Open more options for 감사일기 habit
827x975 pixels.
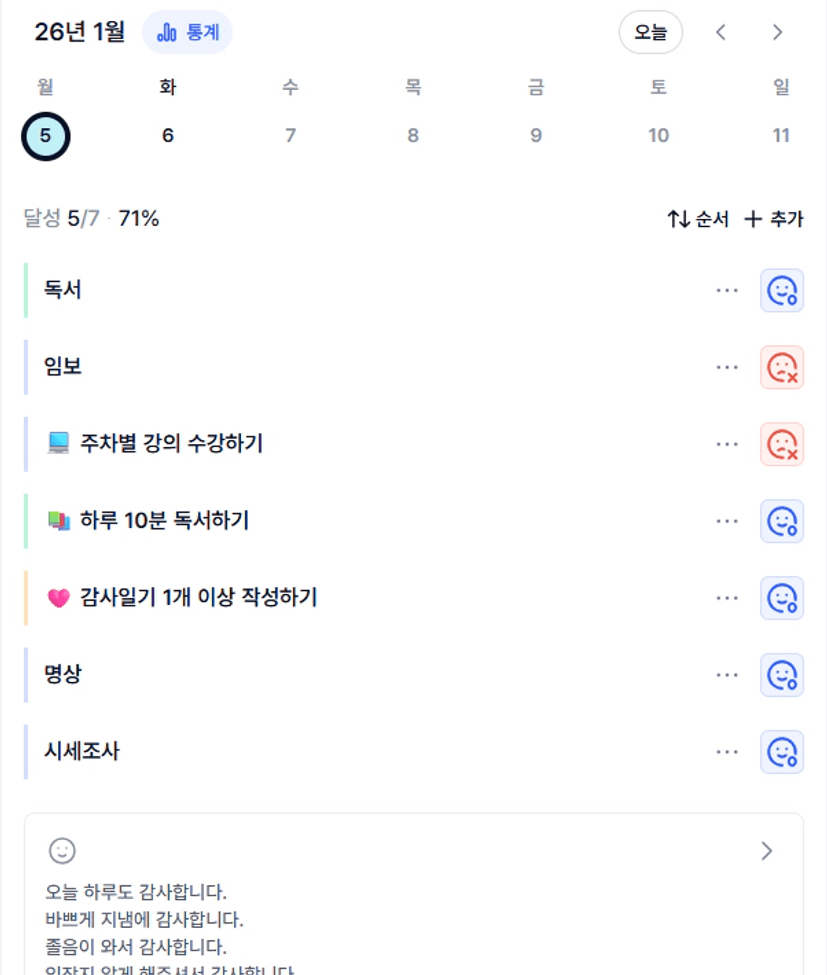(727, 598)
